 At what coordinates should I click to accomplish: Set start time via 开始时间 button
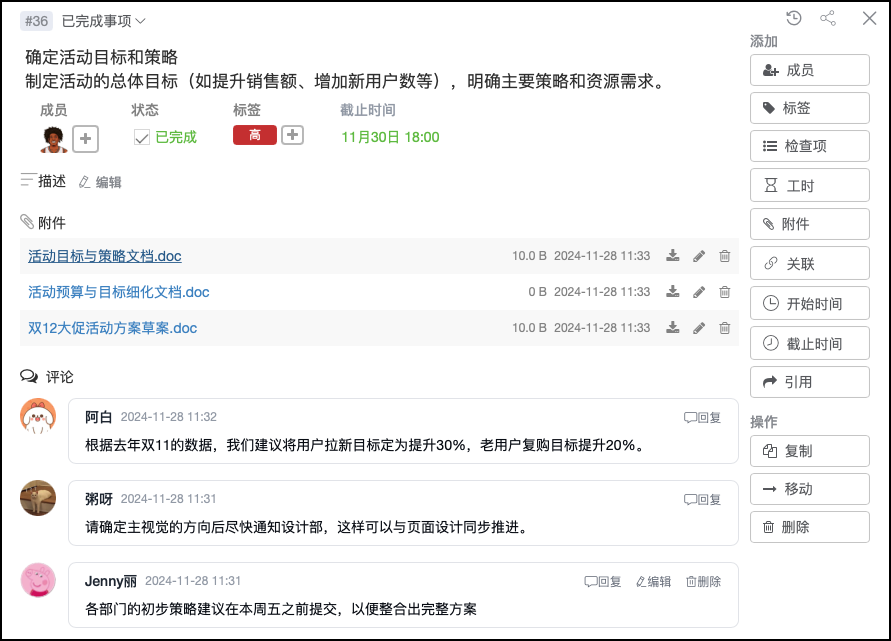[810, 303]
